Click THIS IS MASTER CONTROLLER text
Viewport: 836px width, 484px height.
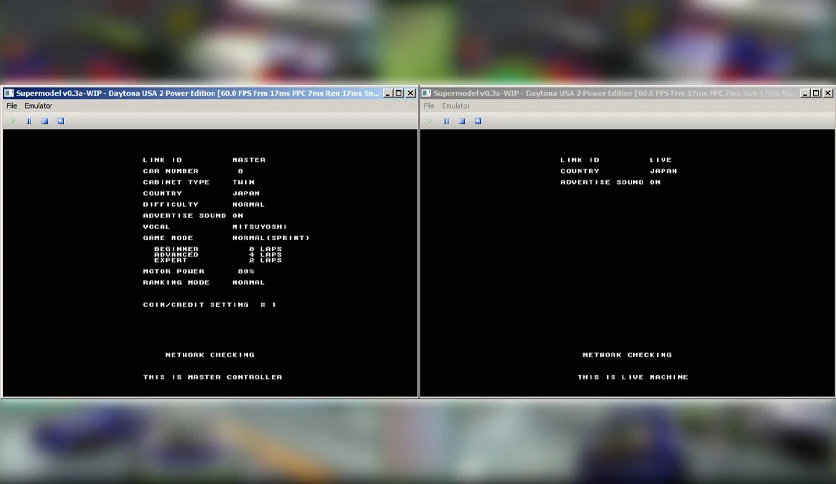213,377
